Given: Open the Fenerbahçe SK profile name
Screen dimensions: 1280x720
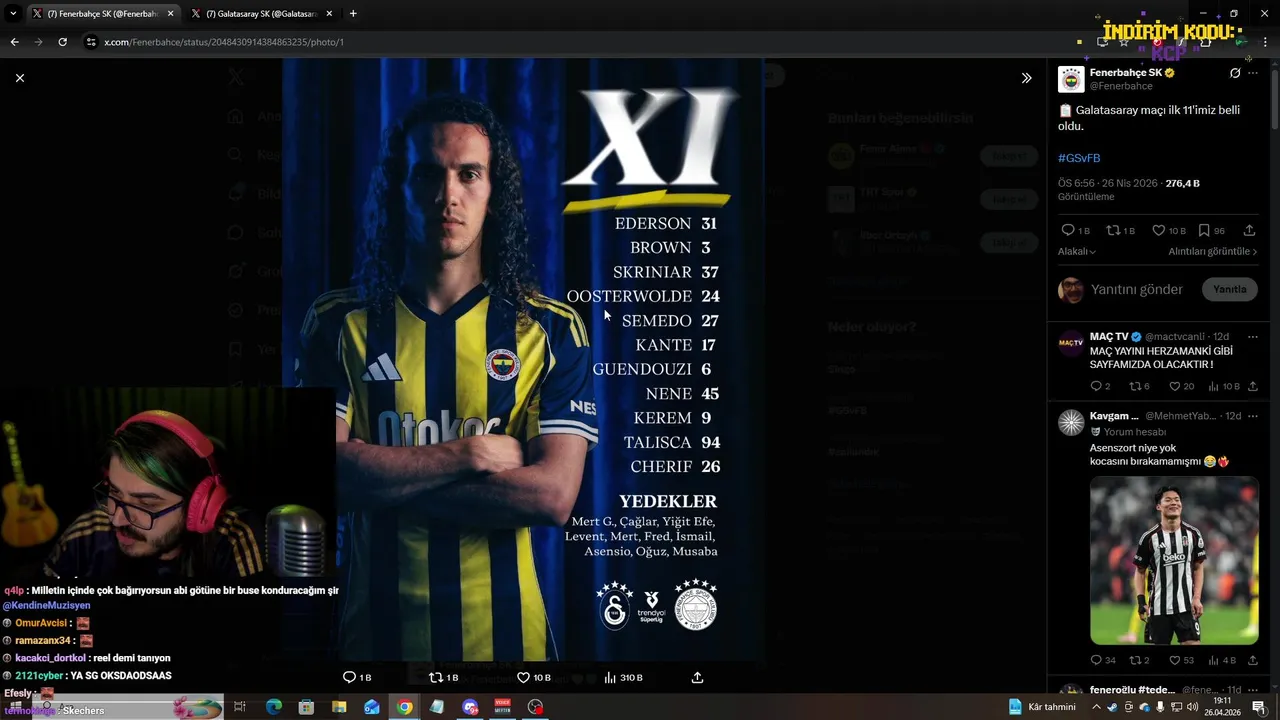Looking at the screenshot, I should pyautogui.click(x=1125, y=73).
